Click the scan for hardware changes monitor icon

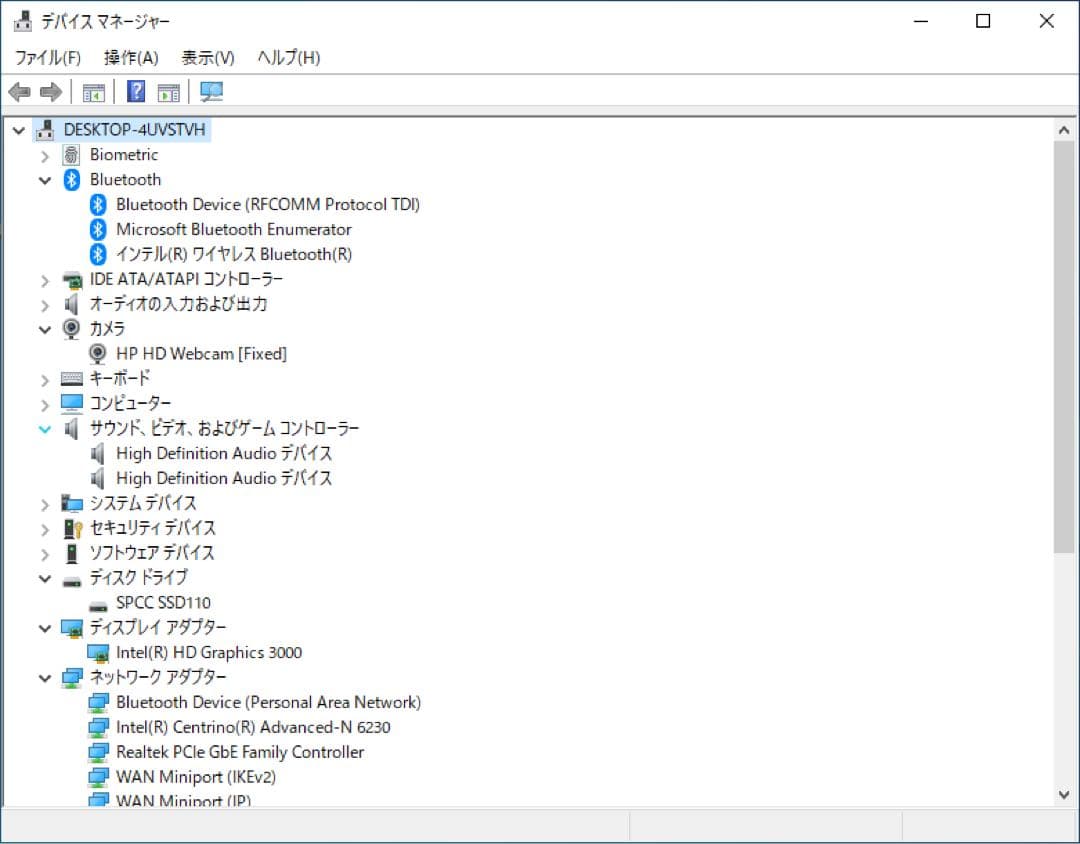[211, 92]
